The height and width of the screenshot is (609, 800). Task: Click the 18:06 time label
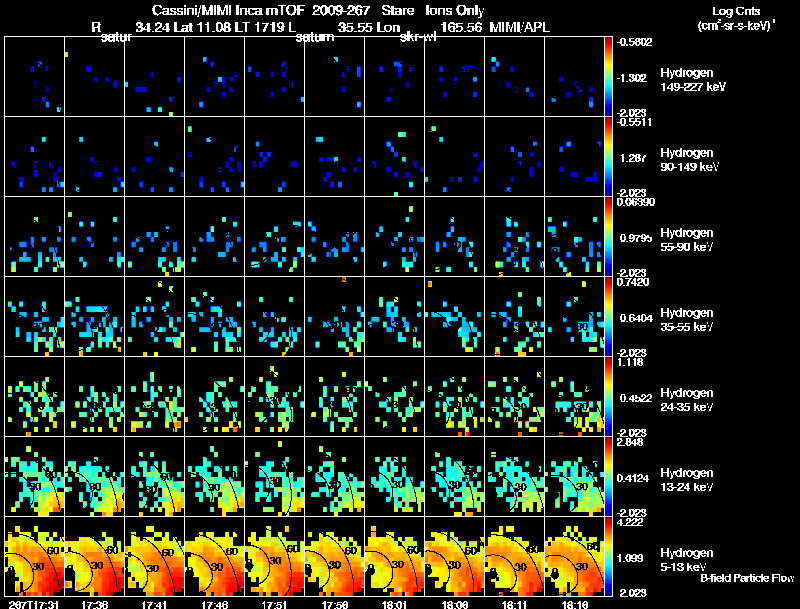pos(455,604)
